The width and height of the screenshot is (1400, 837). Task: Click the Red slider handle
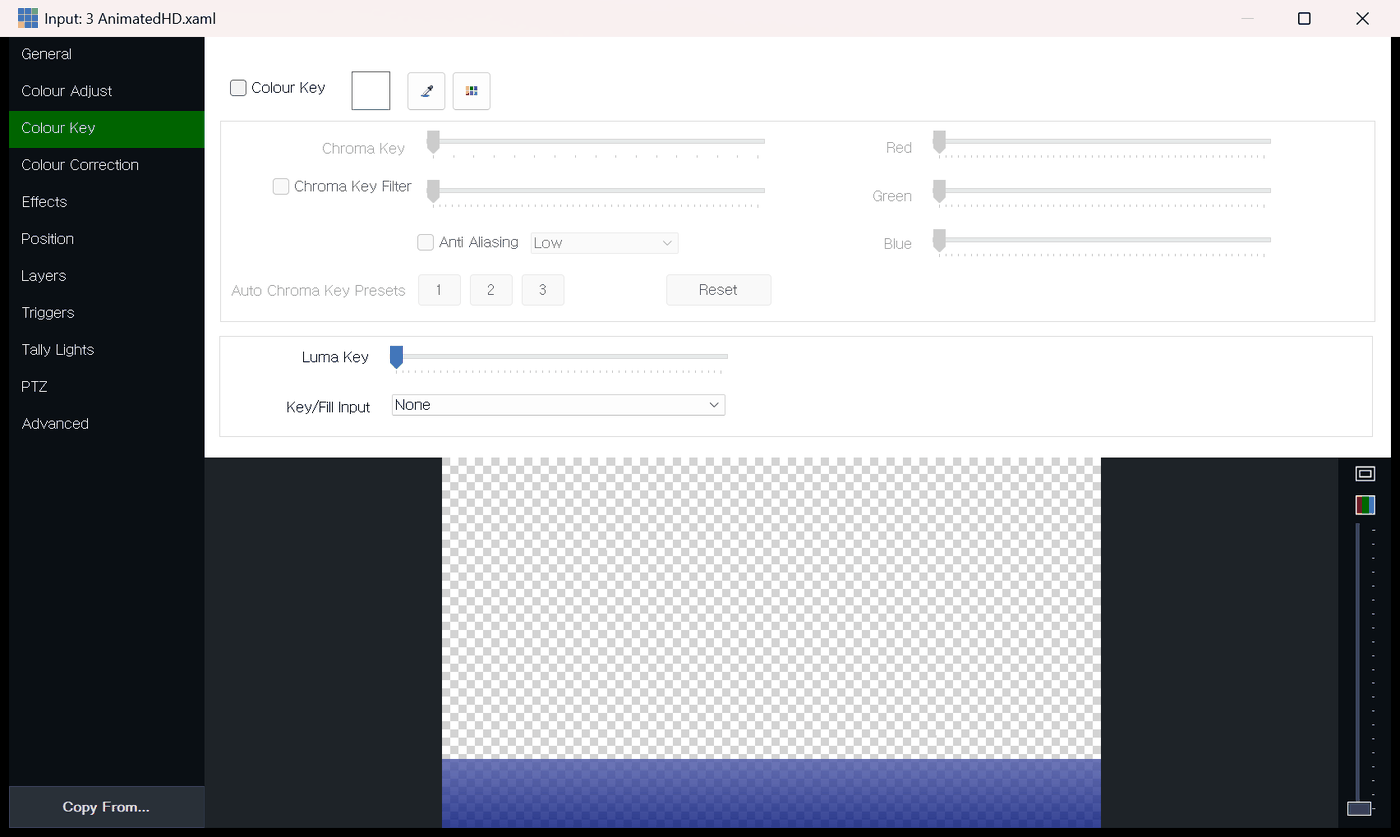[939, 142]
